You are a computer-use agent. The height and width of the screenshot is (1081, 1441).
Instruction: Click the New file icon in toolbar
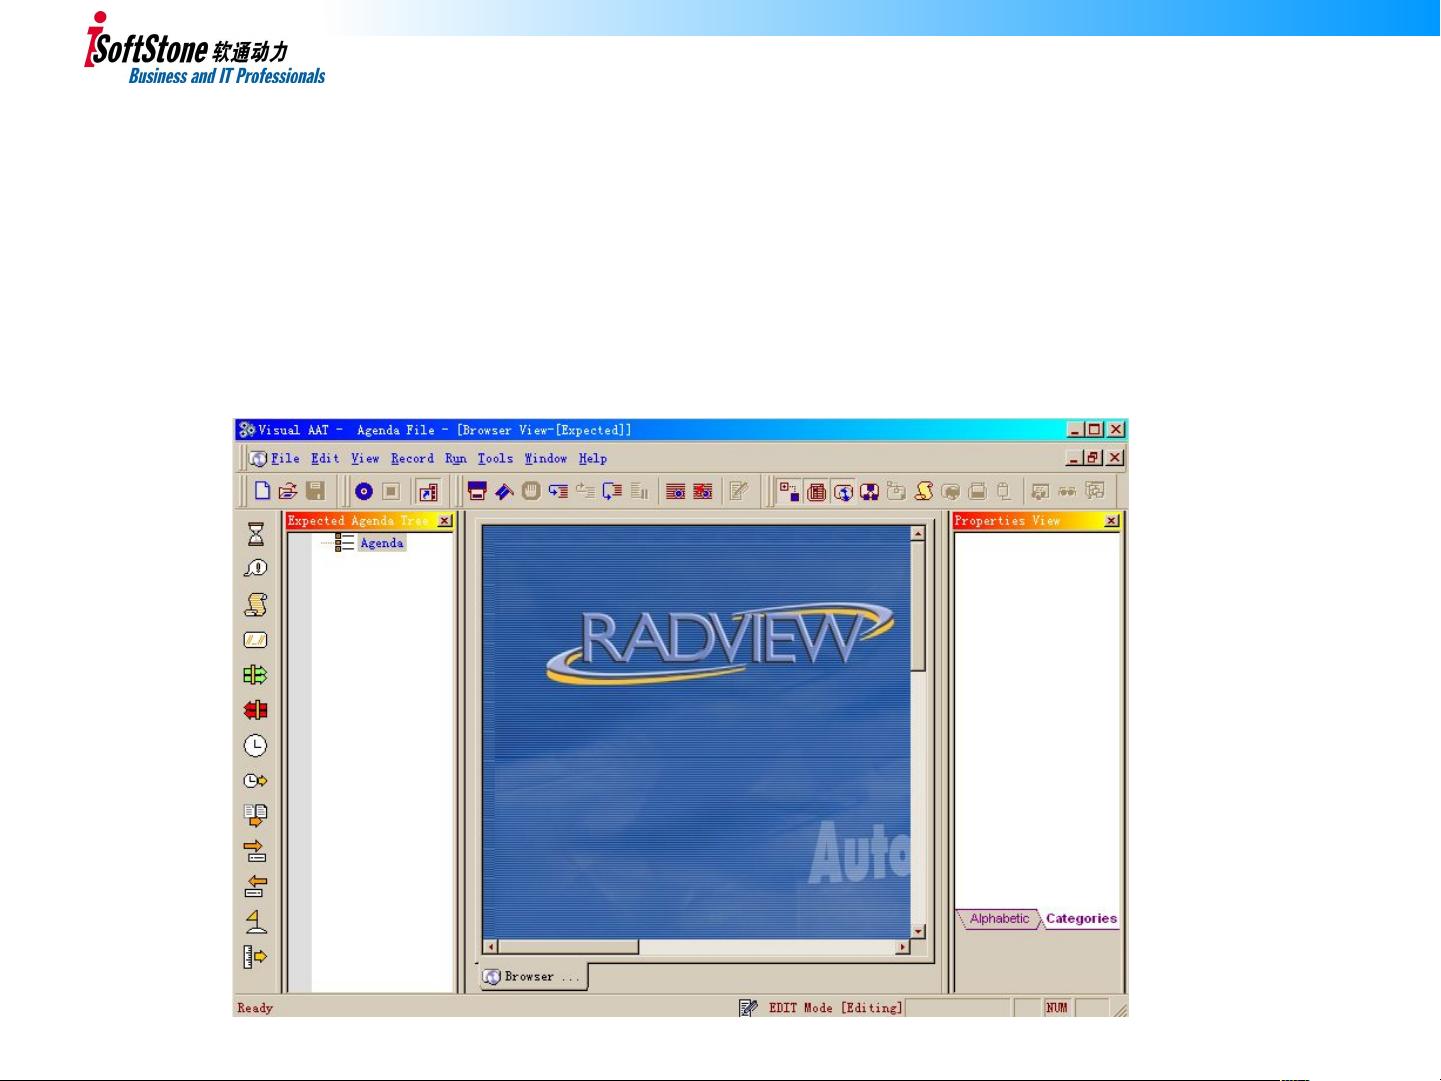262,490
